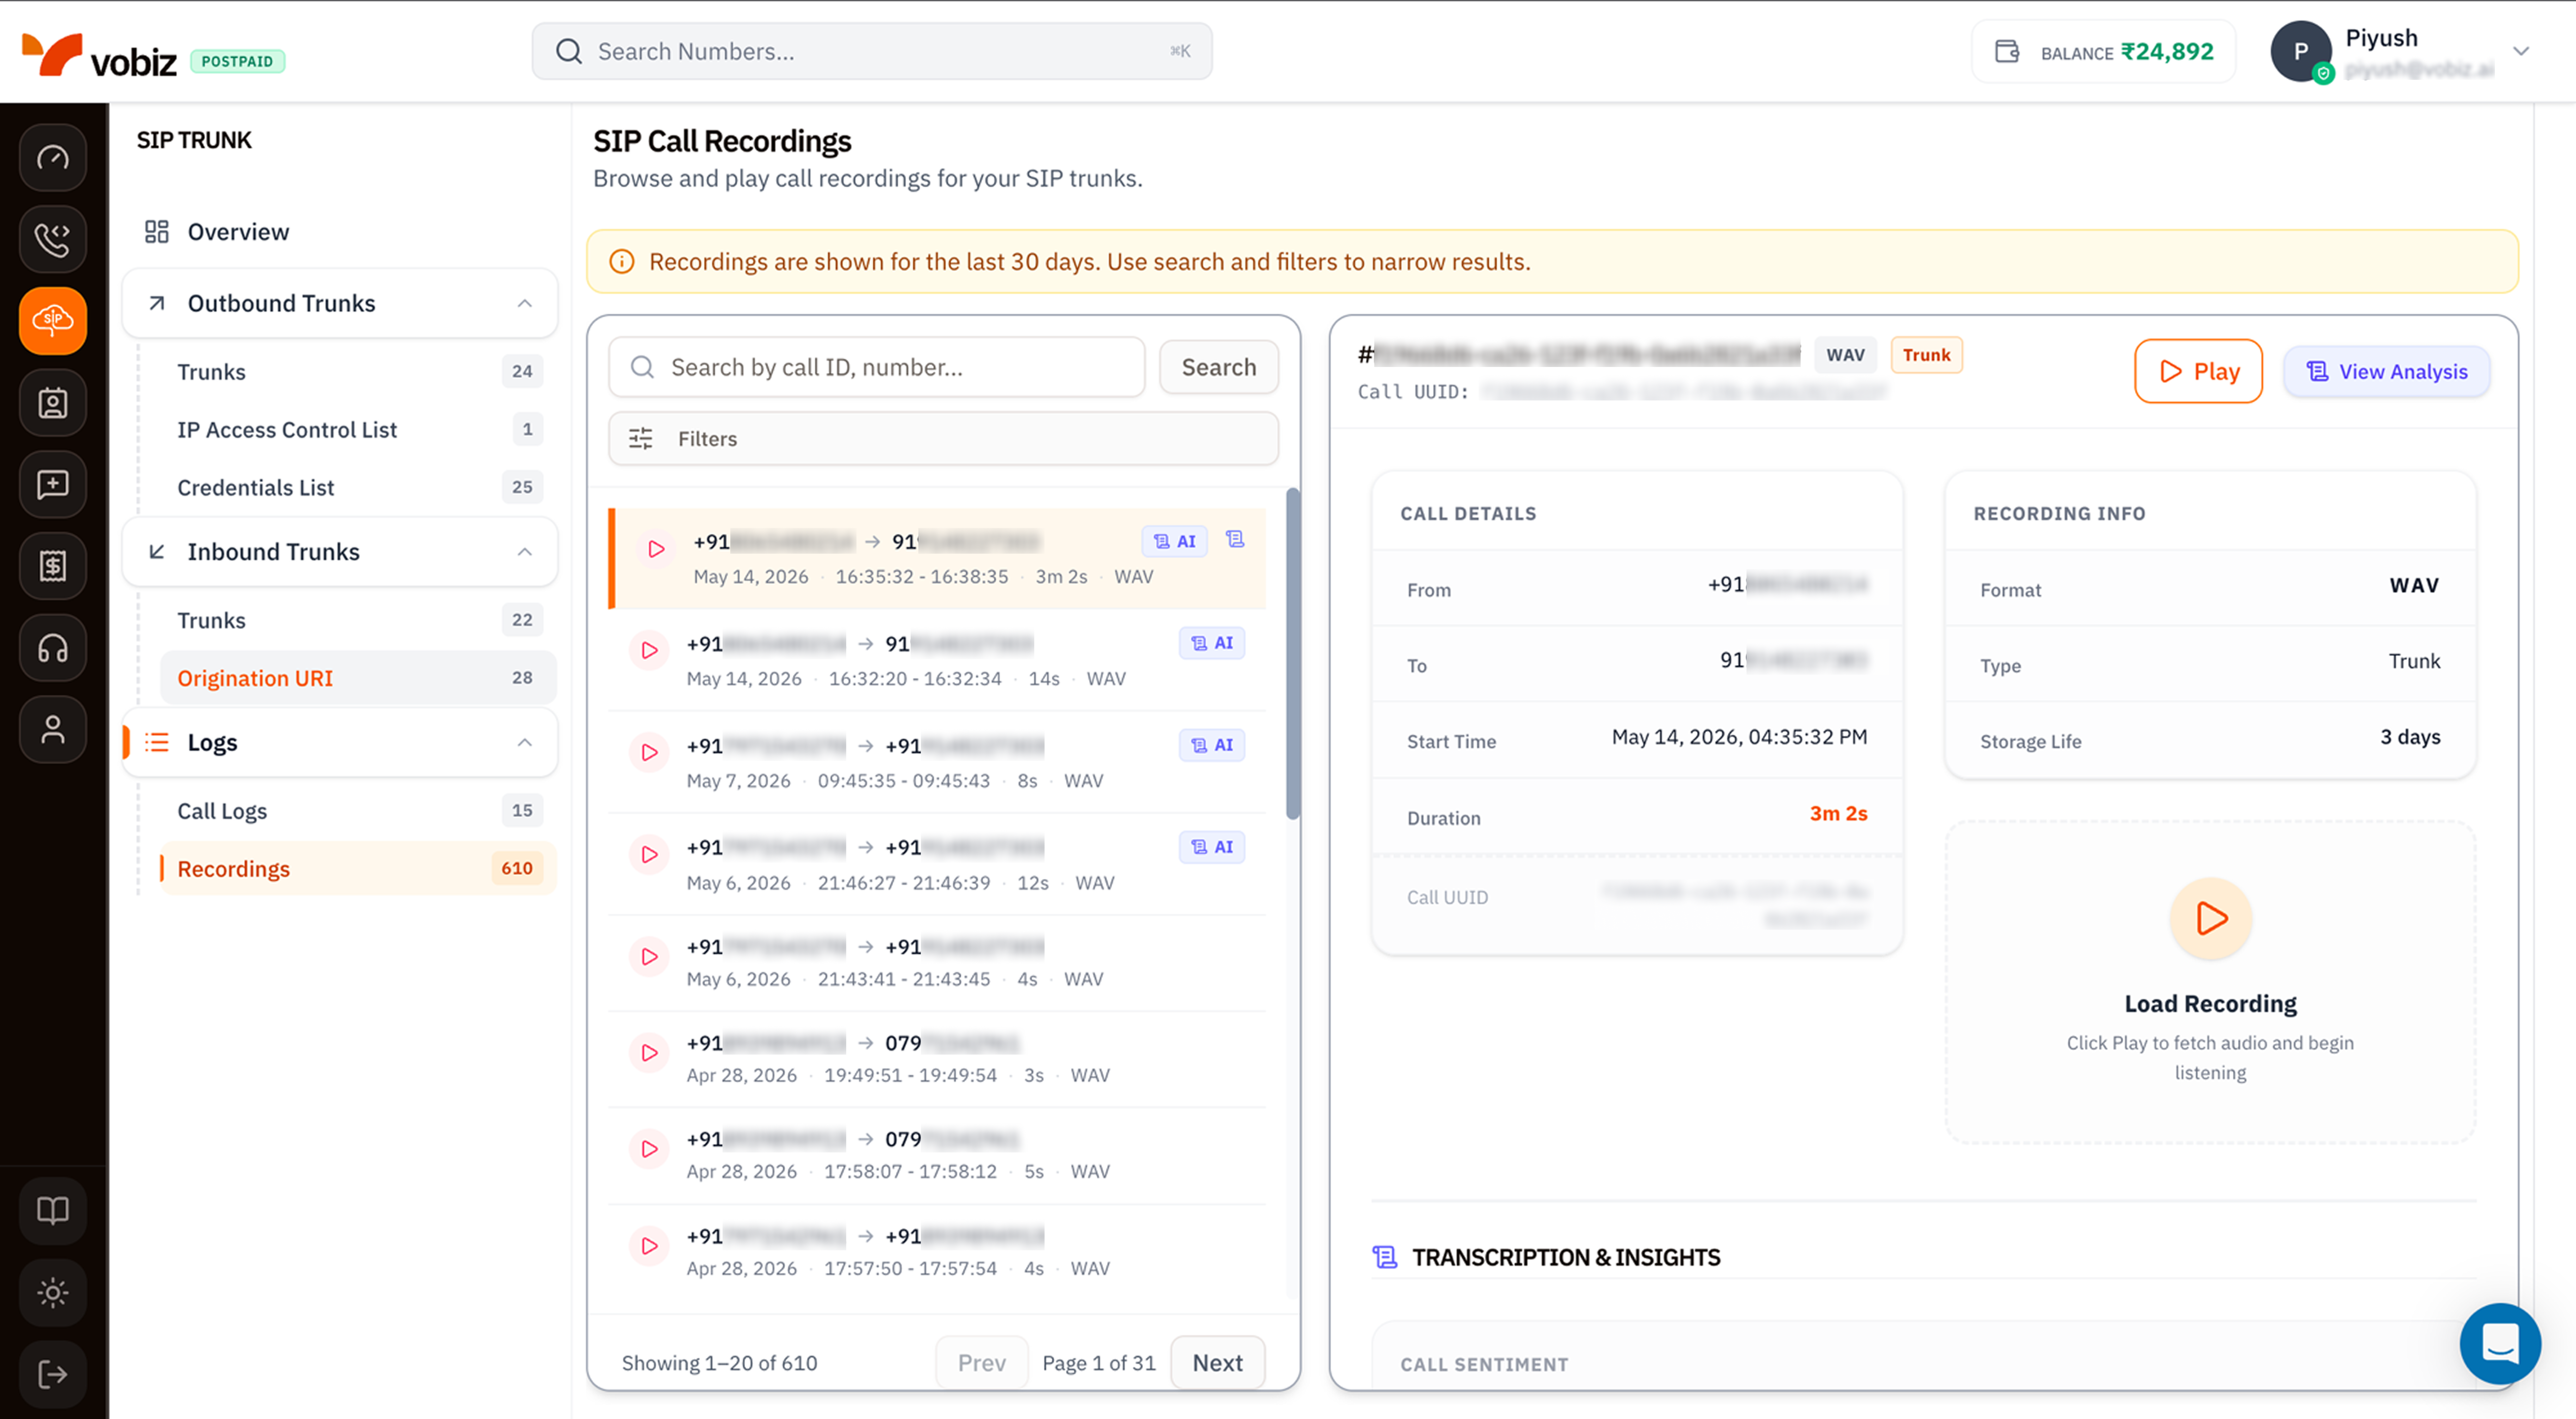This screenshot has width=2576, height=1419.
Task: Open the Overview menu item
Action: (x=340, y=232)
